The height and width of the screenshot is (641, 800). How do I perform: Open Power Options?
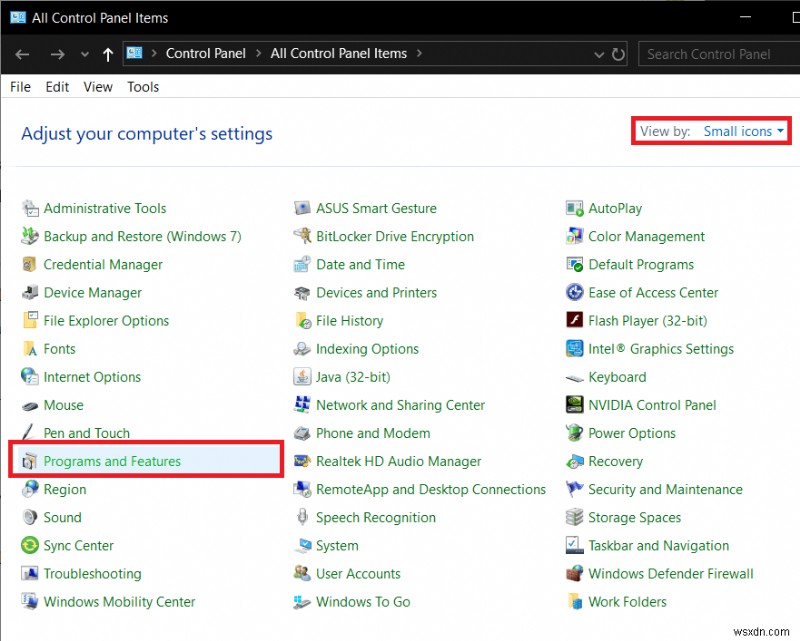[628, 433]
